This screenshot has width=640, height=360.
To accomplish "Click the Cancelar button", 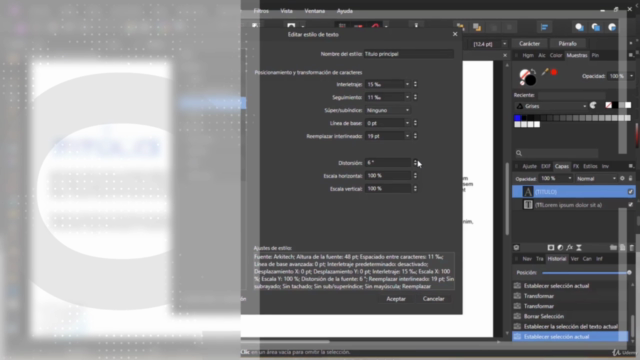I will click(x=433, y=299).
